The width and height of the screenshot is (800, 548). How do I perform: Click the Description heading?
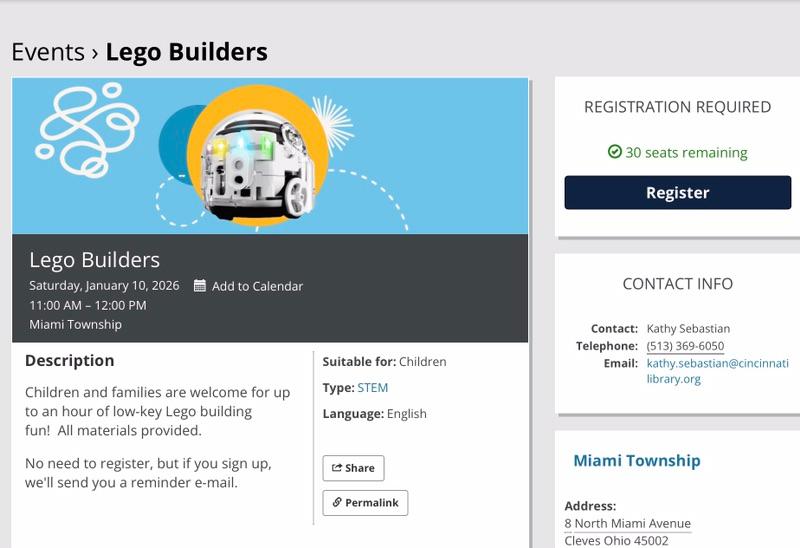pos(69,360)
